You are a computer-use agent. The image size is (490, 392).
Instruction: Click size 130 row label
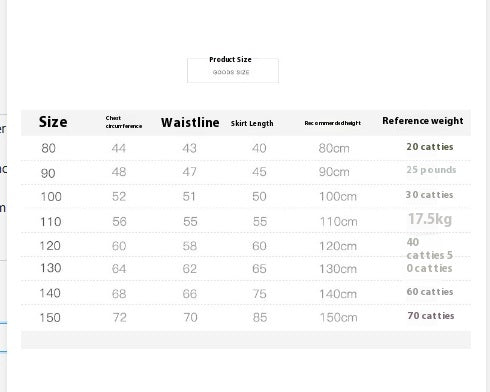(50, 268)
